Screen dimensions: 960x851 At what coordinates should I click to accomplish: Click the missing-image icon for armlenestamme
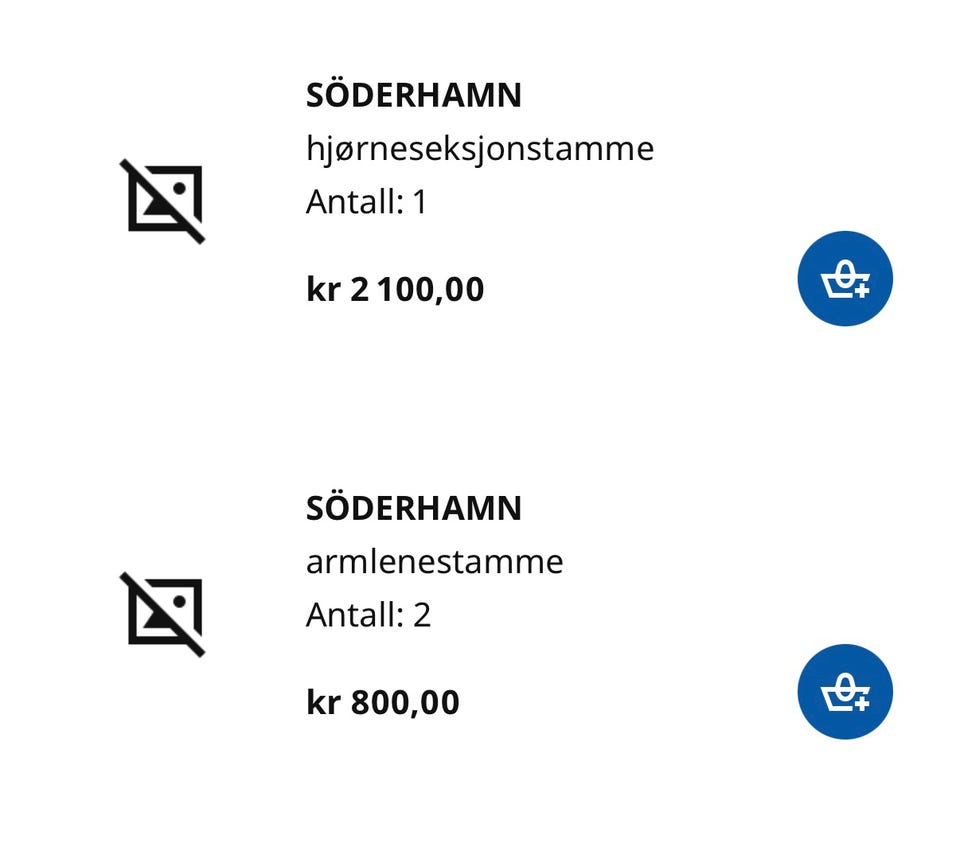(x=164, y=613)
